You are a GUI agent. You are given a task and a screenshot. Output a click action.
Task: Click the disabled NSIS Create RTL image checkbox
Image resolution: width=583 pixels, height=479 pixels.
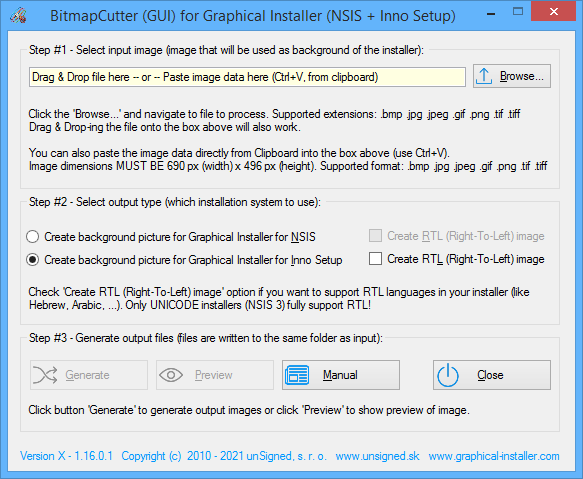pos(376,236)
